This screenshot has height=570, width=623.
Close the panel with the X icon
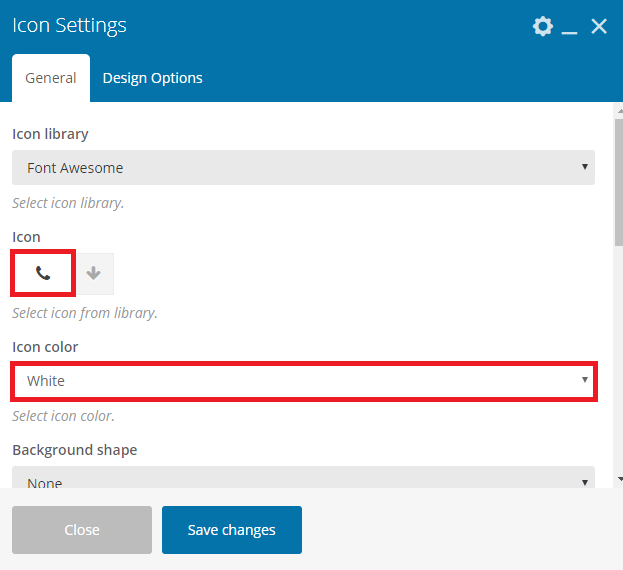tap(599, 27)
